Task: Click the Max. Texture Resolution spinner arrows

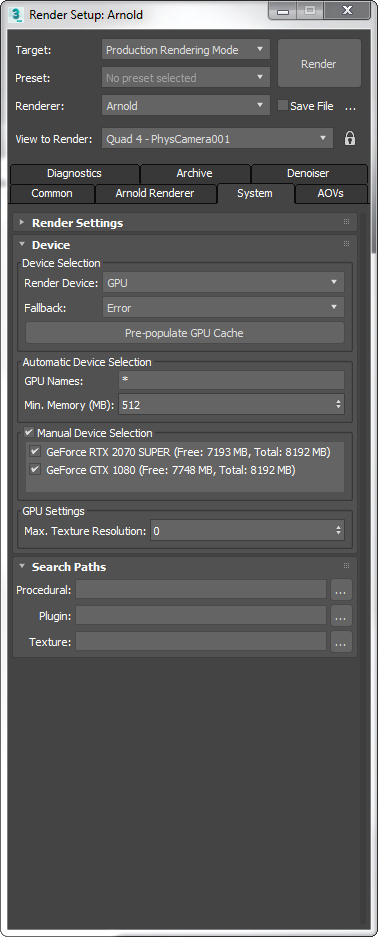Action: (x=339, y=530)
